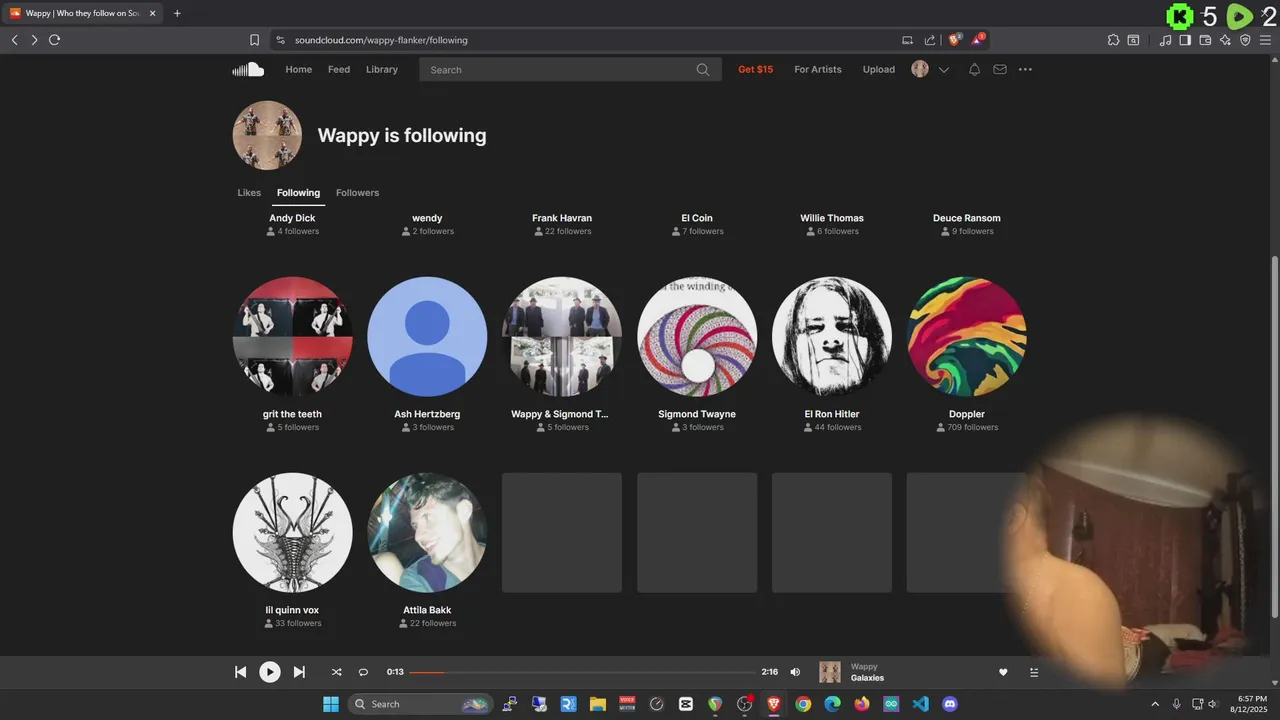Open the SoundCloud logo home link
The image size is (1280, 720).
pyautogui.click(x=248, y=69)
